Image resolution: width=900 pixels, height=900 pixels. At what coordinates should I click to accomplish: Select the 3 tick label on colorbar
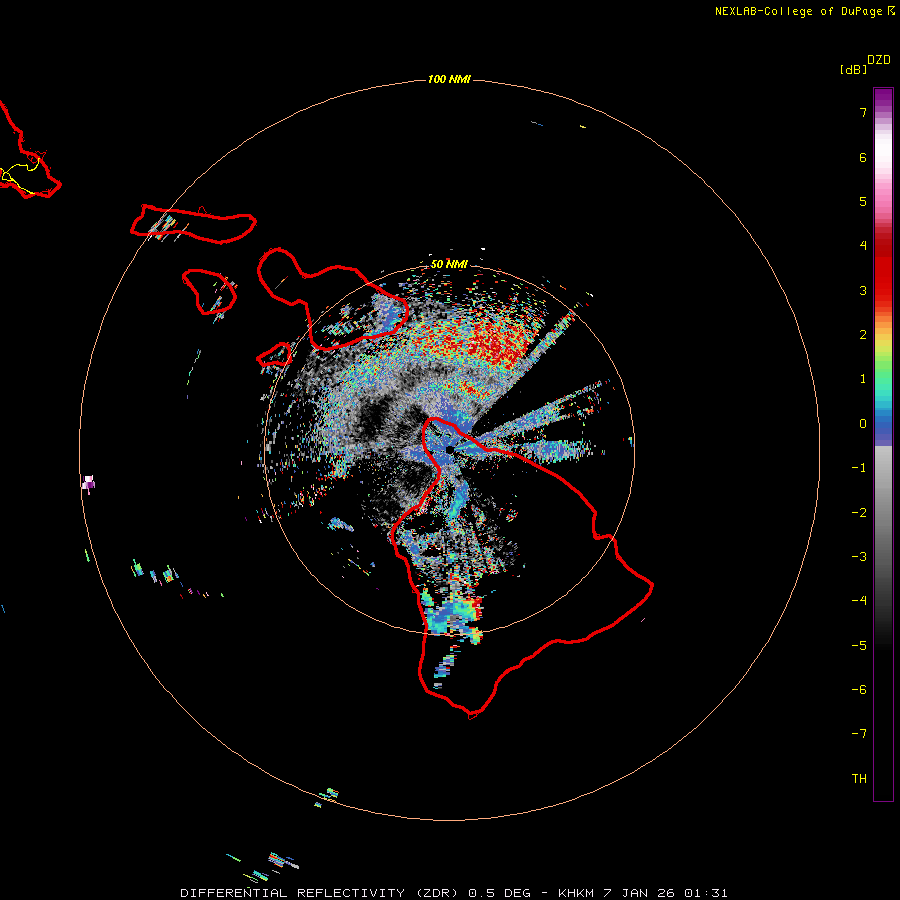(x=863, y=290)
